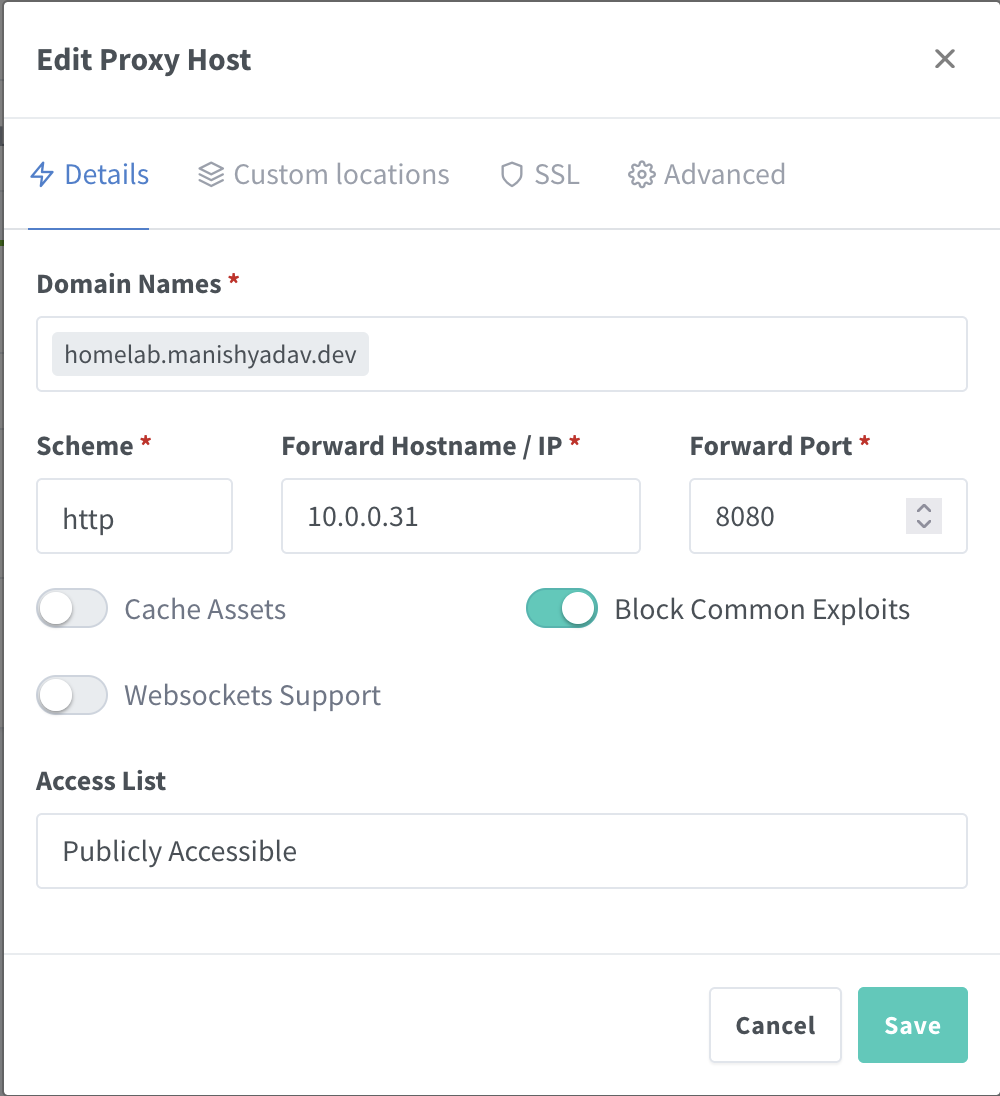
Task: Cancel editing the proxy host
Action: (775, 1025)
